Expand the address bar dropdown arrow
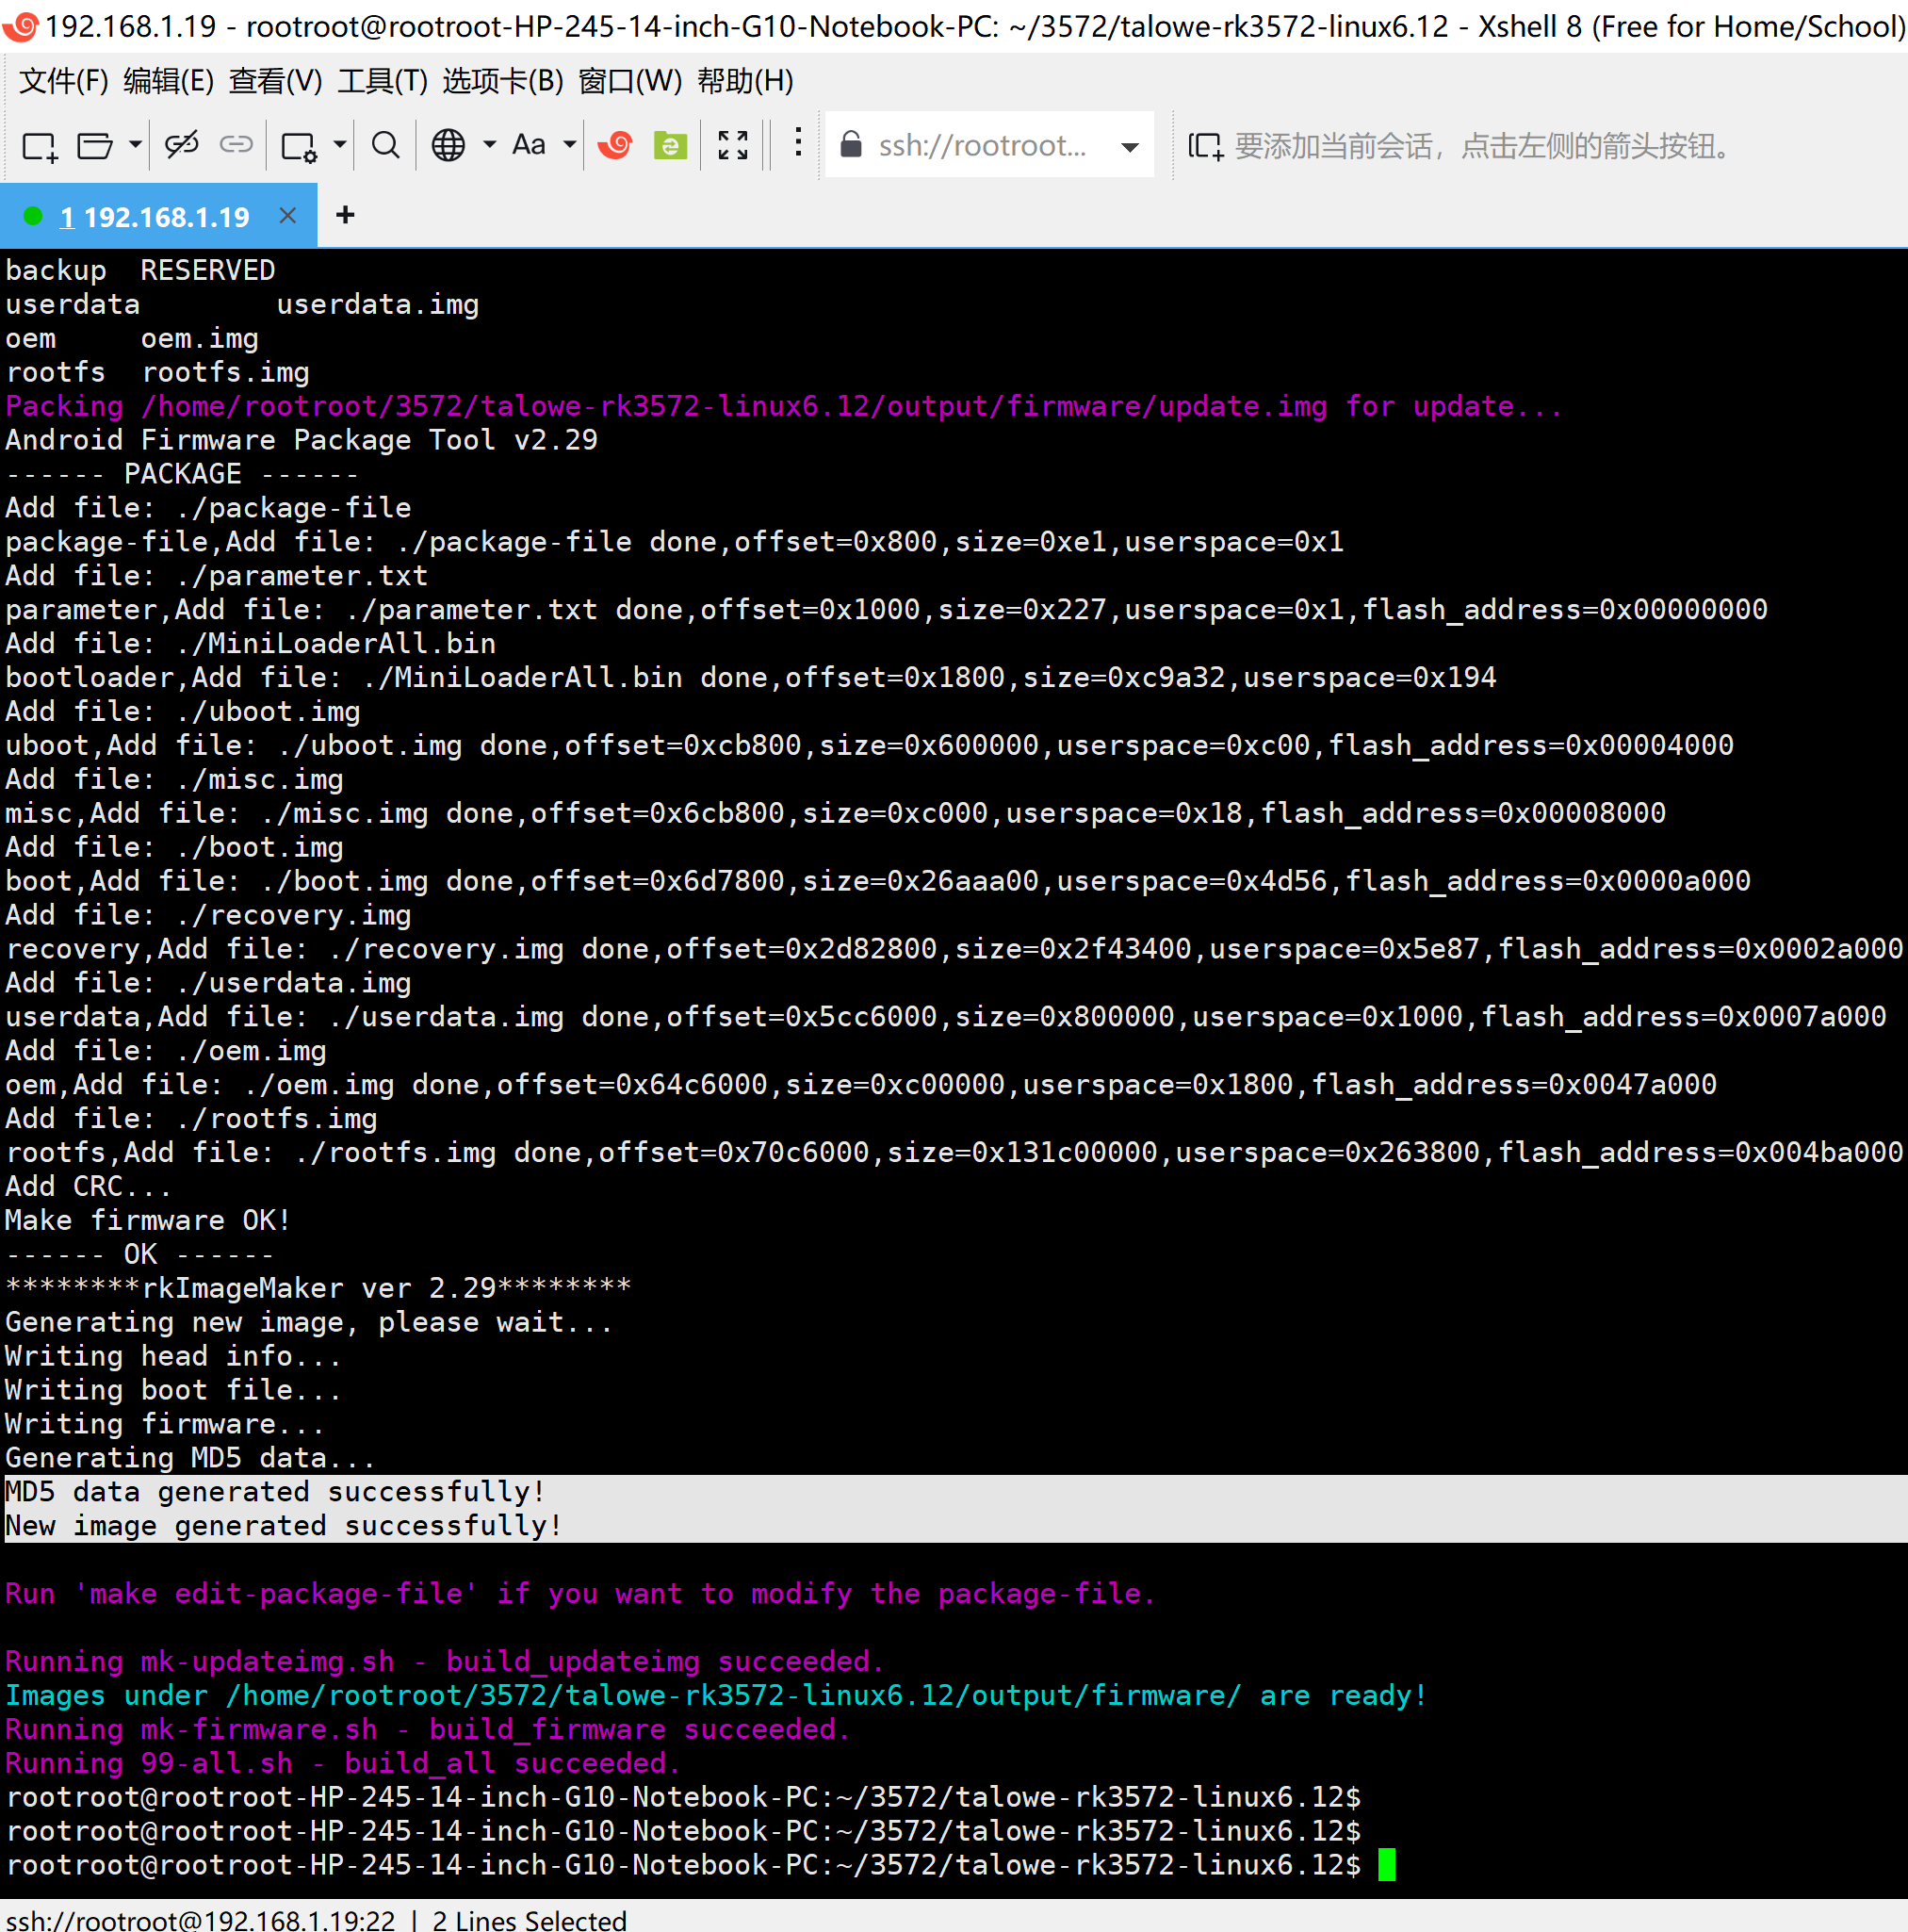This screenshot has width=1908, height=1932. coord(1130,147)
